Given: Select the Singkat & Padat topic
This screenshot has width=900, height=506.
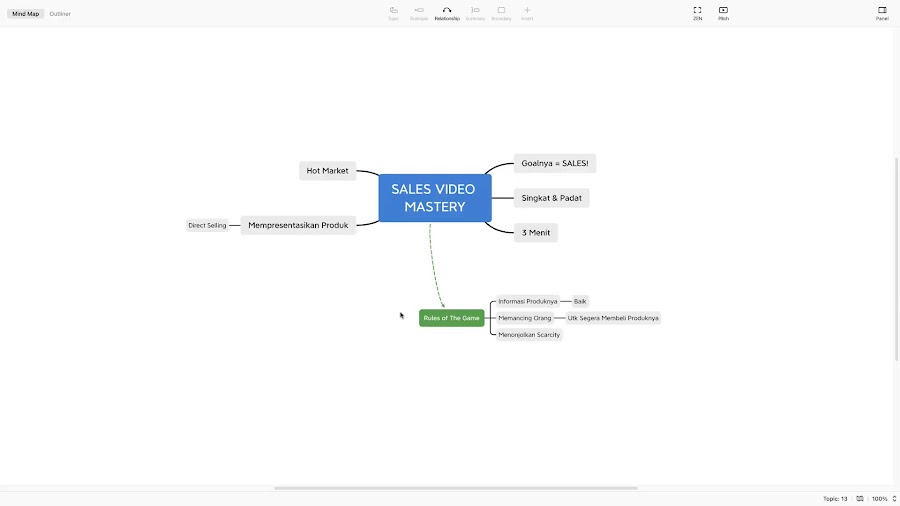Looking at the screenshot, I should pyautogui.click(x=551, y=198).
